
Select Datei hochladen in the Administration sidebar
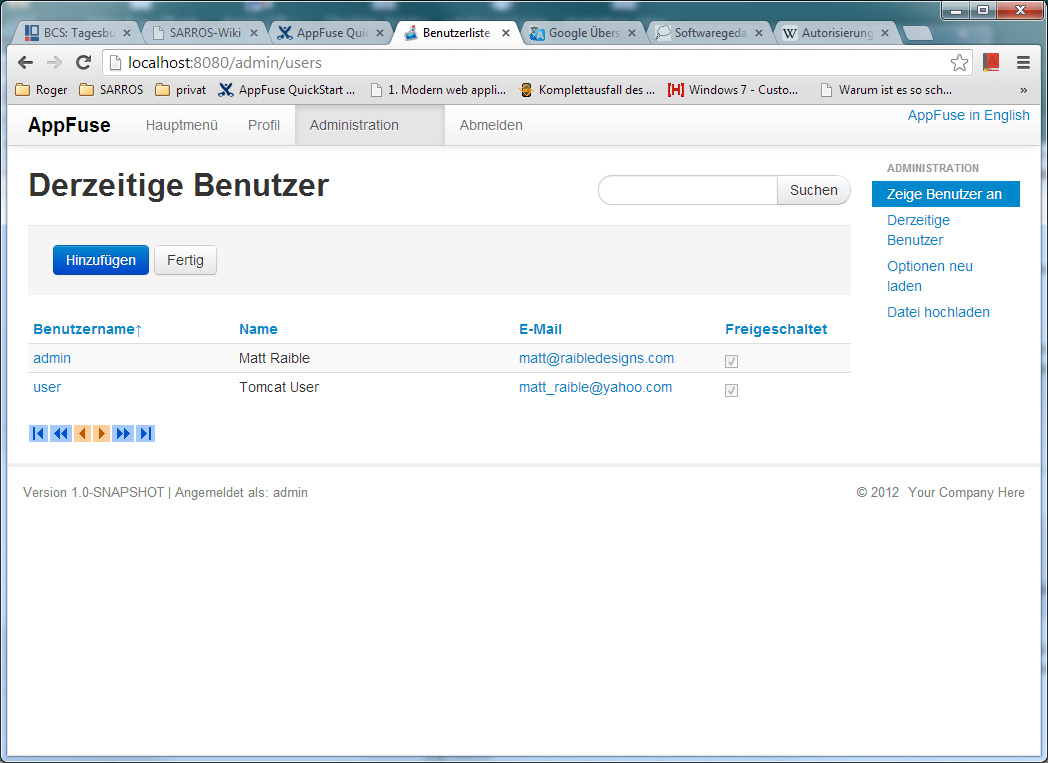coord(938,312)
